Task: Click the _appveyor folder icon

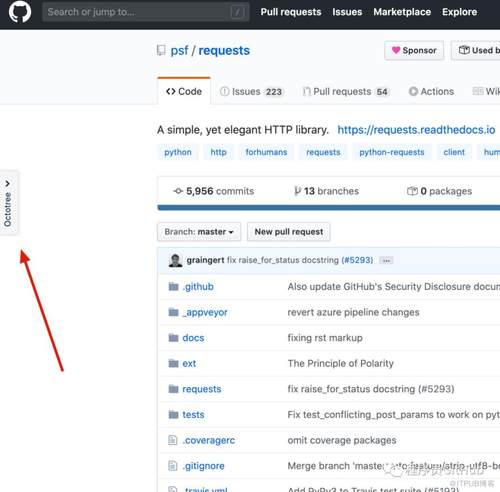Action: [x=173, y=312]
